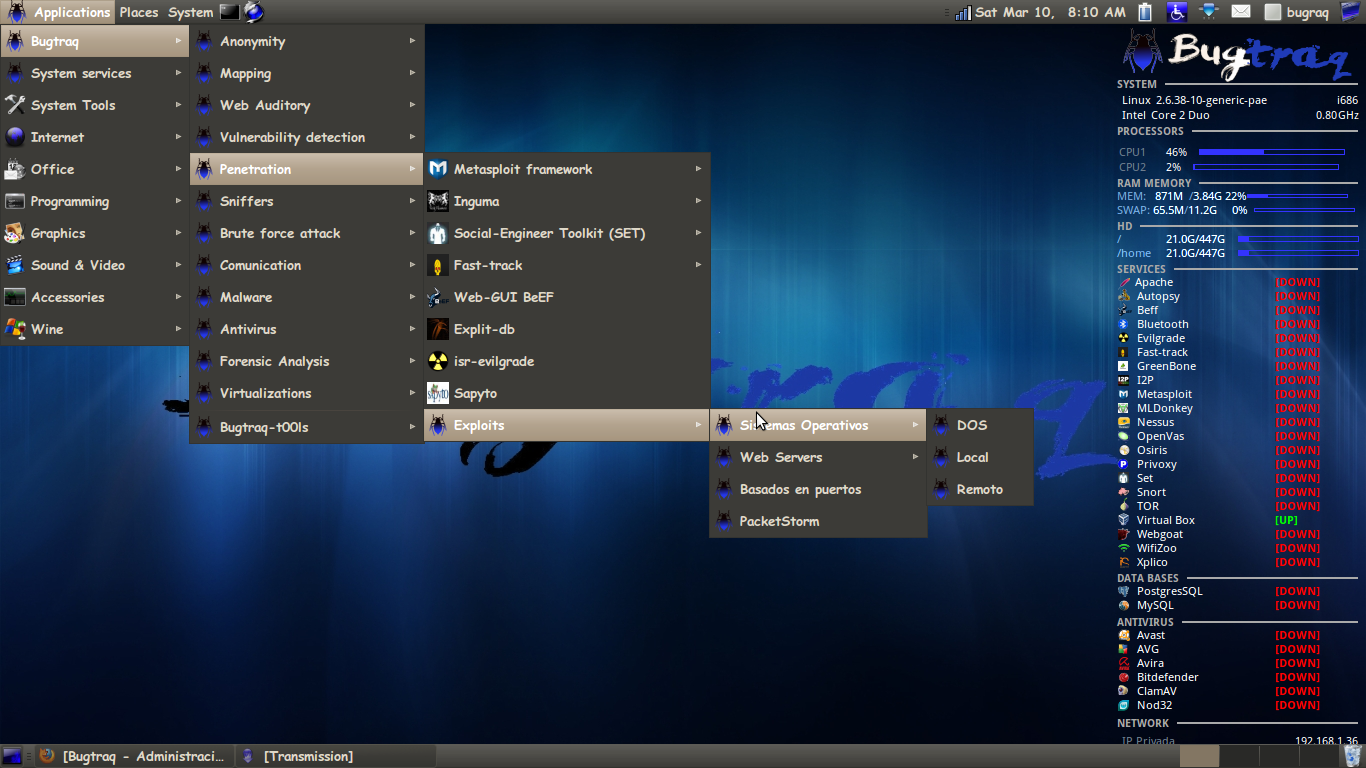Viewport: 1366px width, 768px height.
Task: Click the Virtual Box [UP] status
Action: click(1286, 520)
